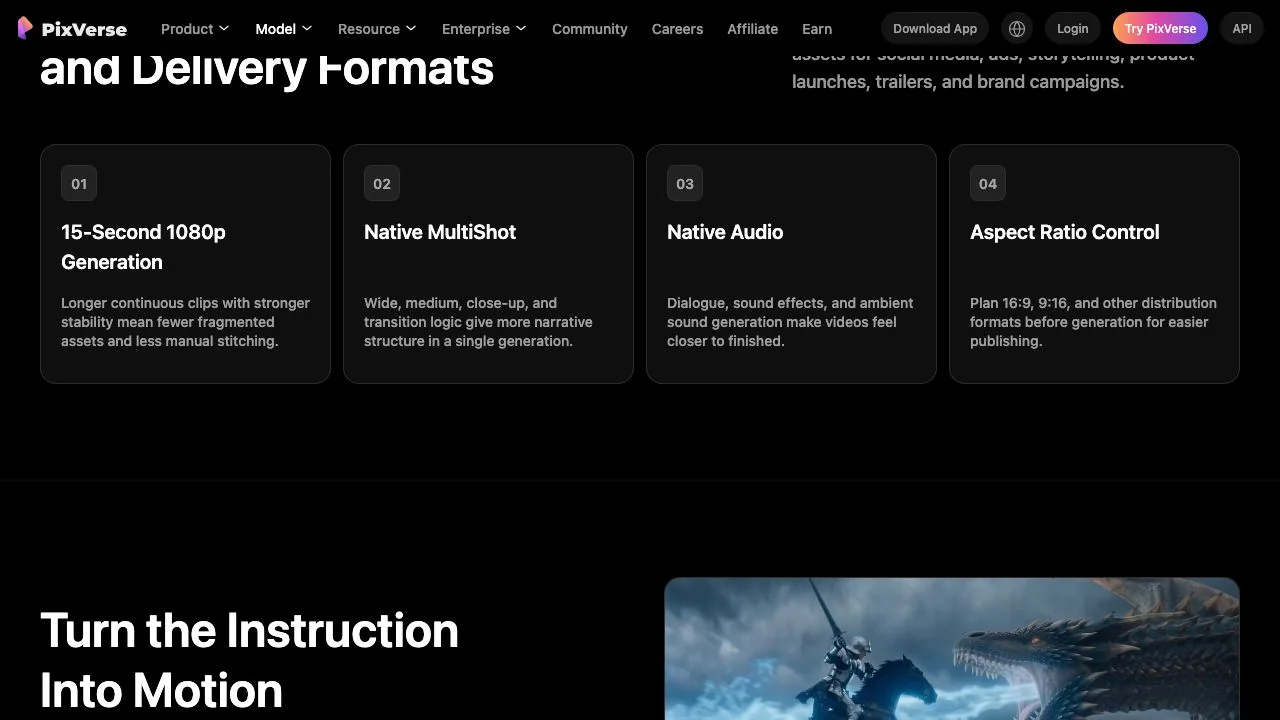Click the "Native Audio" card heading

tap(725, 232)
